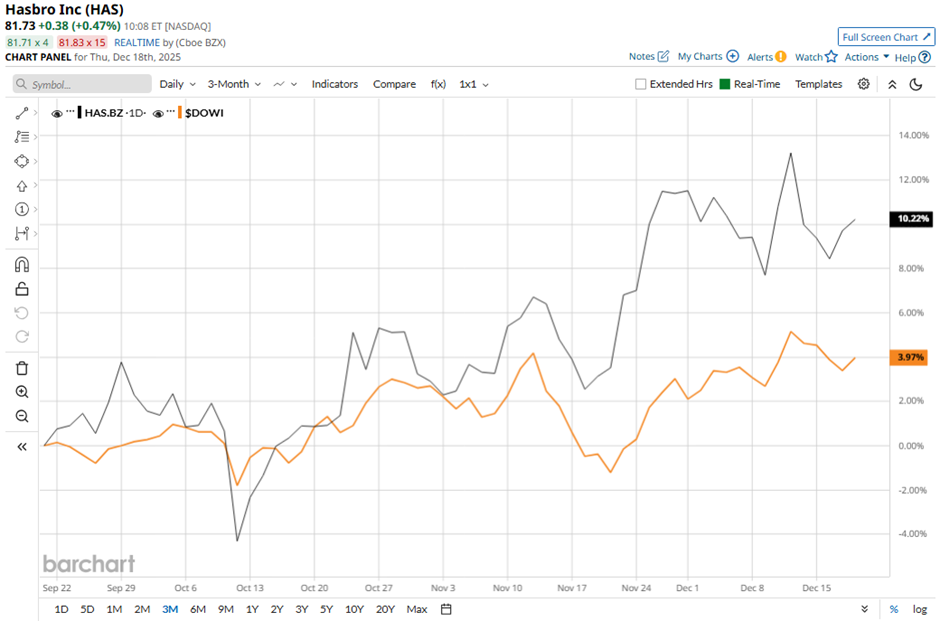Click the My Charts link

point(700,56)
